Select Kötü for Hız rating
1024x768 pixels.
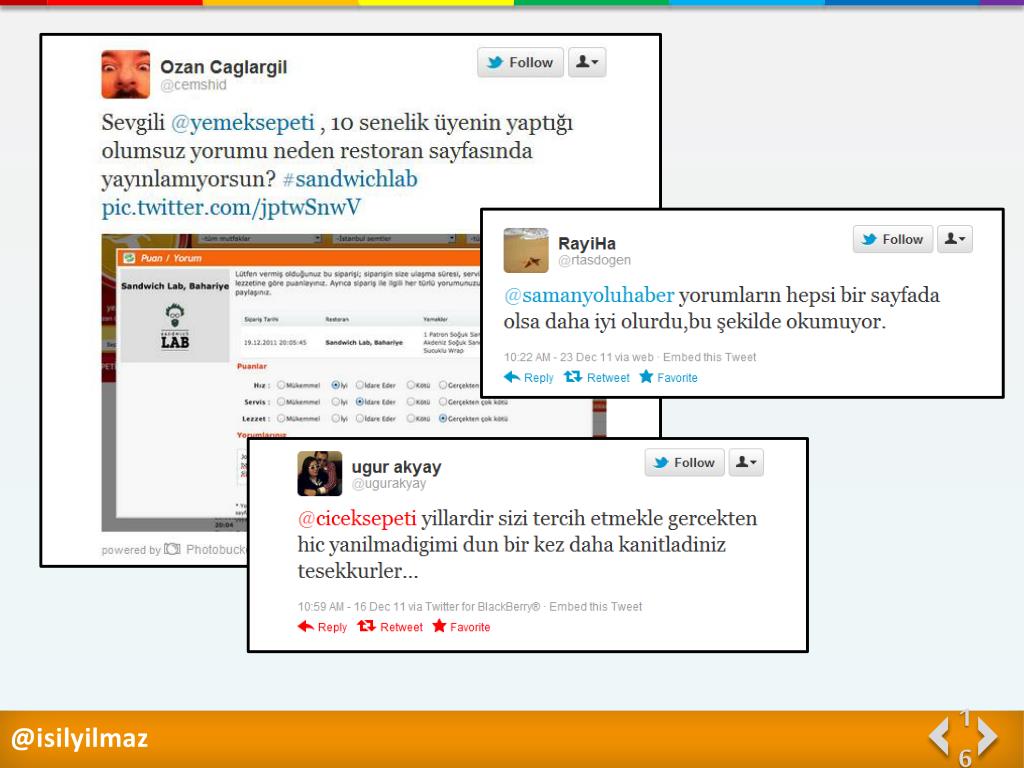411,385
